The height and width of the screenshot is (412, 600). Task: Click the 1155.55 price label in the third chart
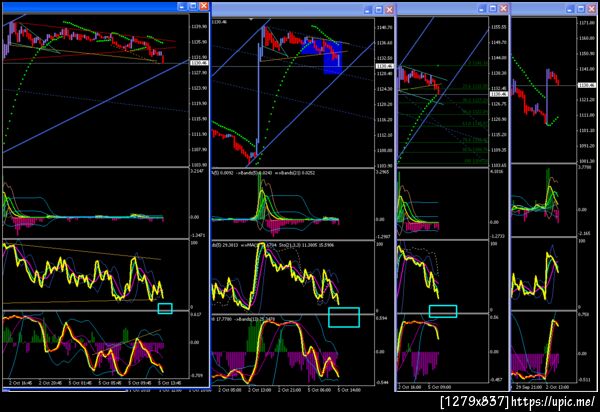pyautogui.click(x=499, y=27)
